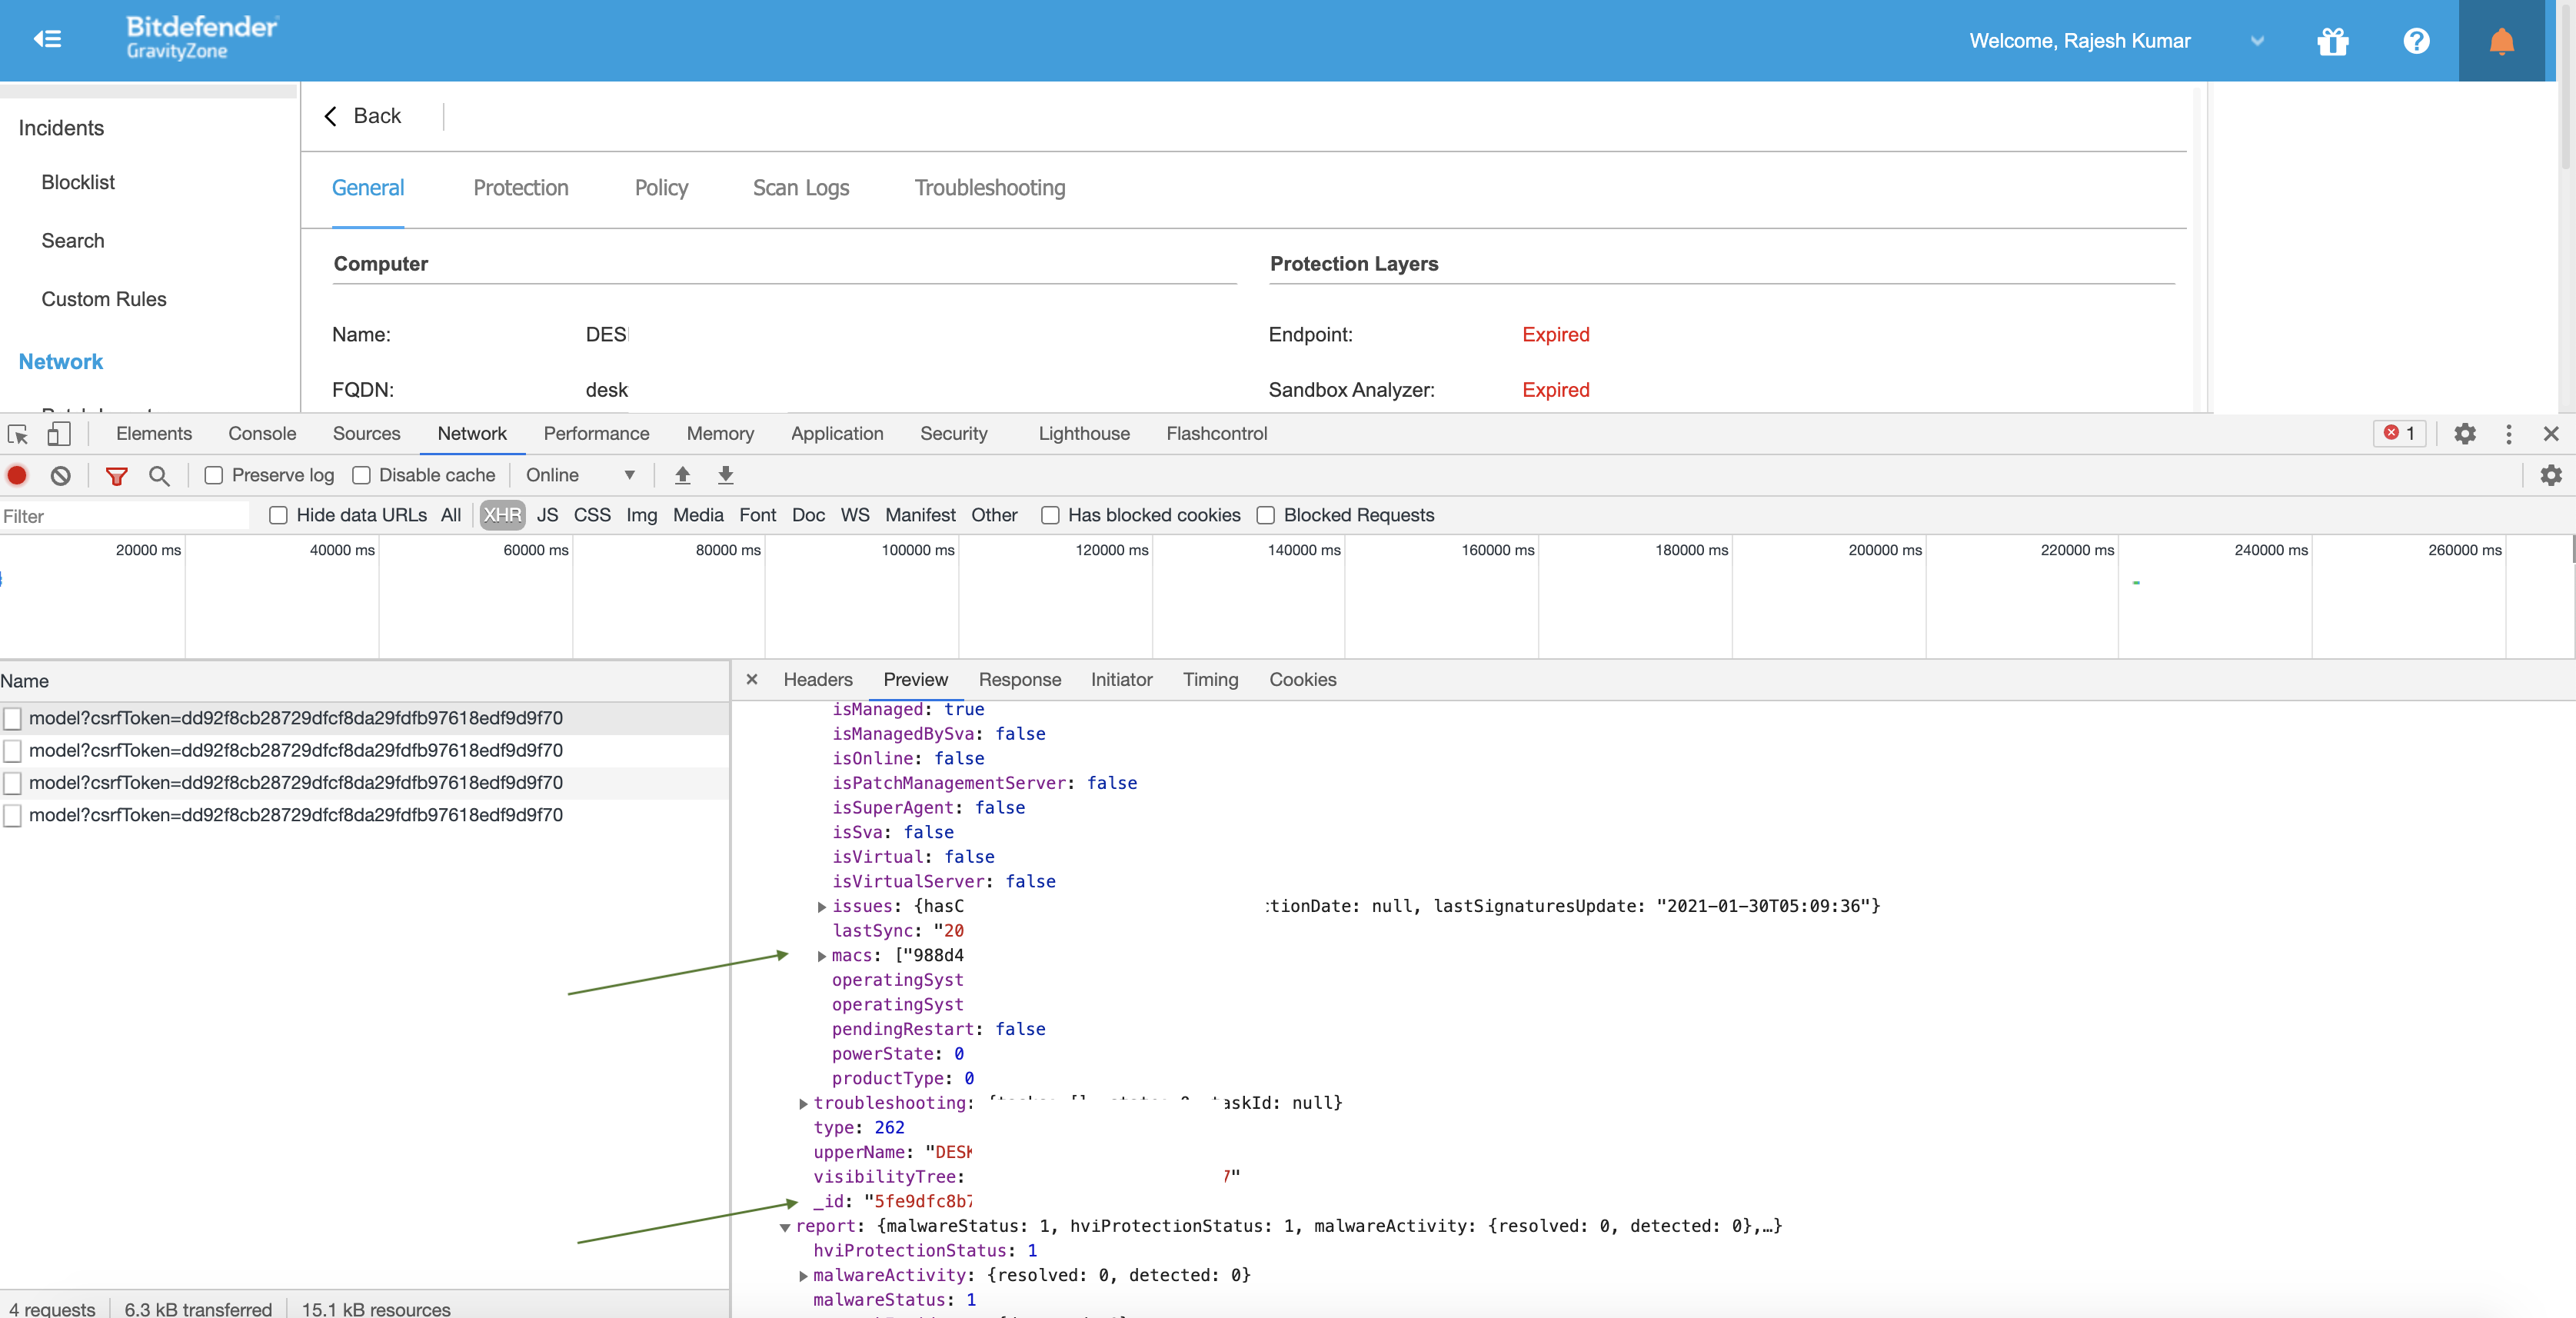Open the Welcome Rajesh Kumar user dropdown
The height and width of the screenshot is (1318, 2576).
pyautogui.click(x=2256, y=41)
